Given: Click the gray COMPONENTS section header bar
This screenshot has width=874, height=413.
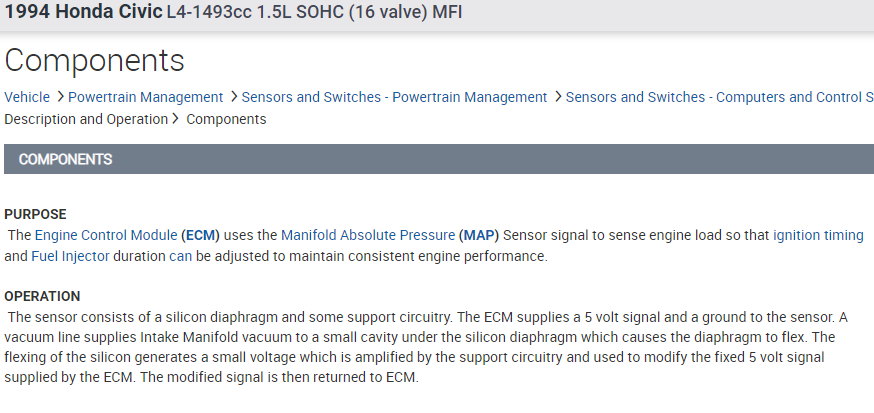Looking at the screenshot, I should (x=437, y=159).
